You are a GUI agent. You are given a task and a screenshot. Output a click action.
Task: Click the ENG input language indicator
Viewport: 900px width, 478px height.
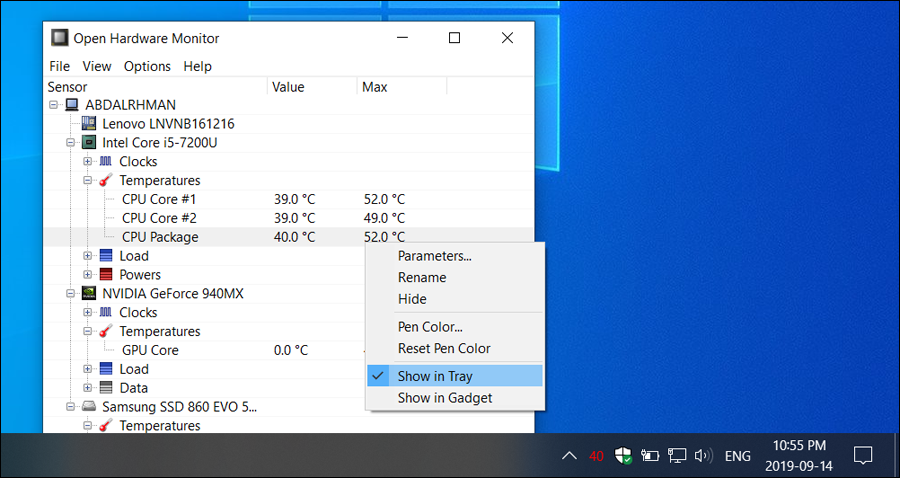[738, 456]
